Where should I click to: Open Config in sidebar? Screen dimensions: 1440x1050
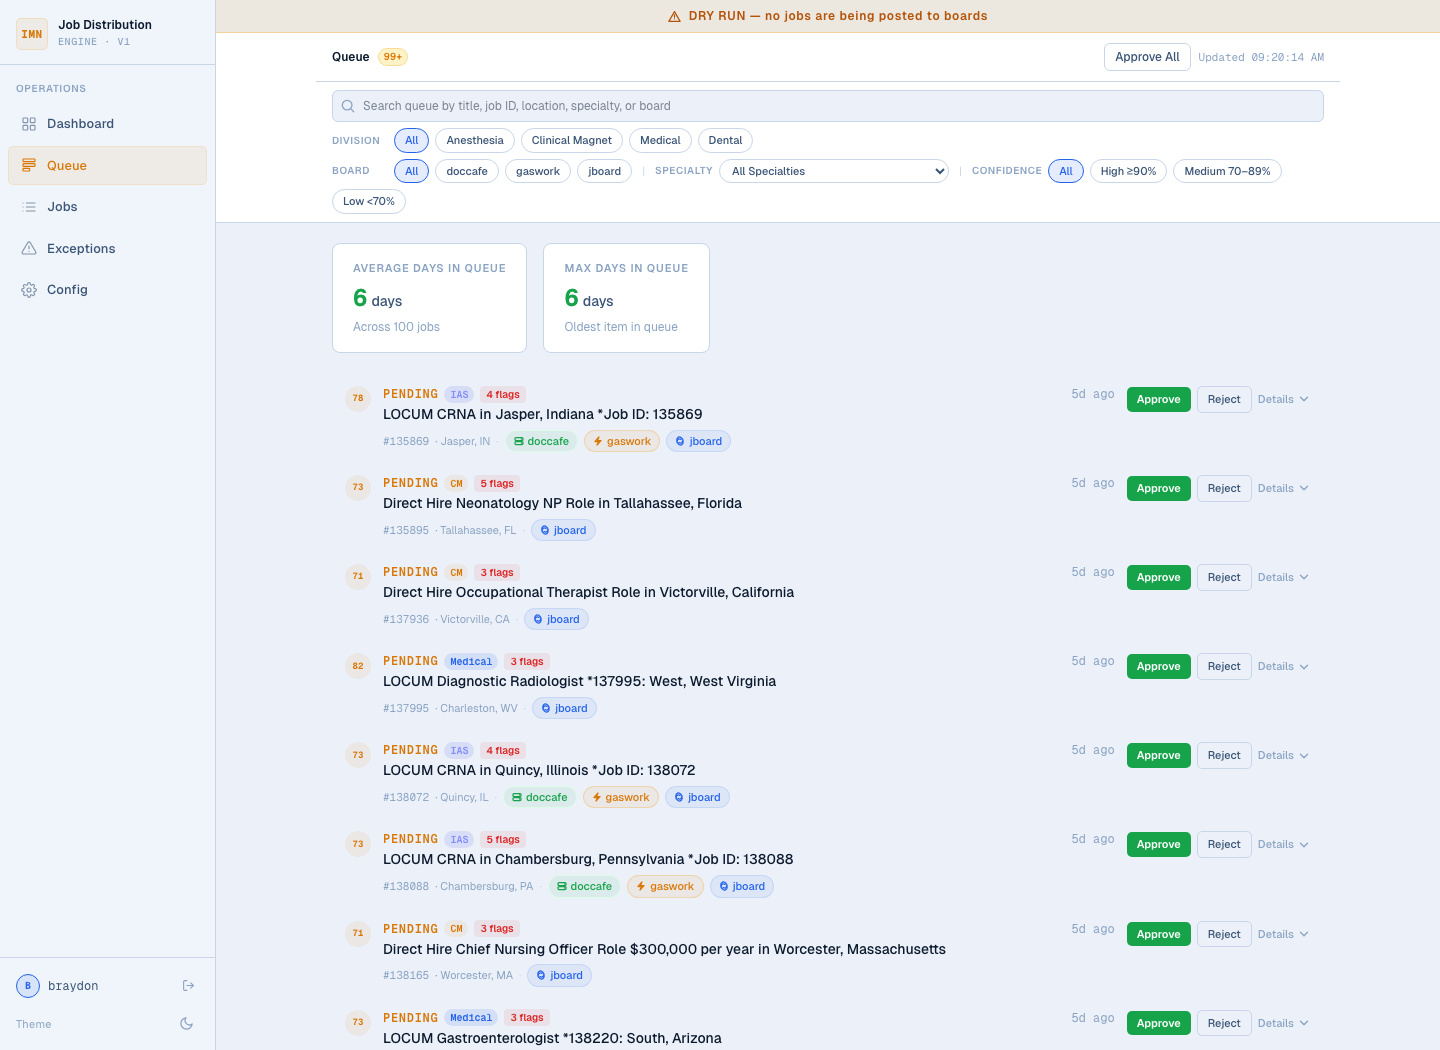point(108,290)
